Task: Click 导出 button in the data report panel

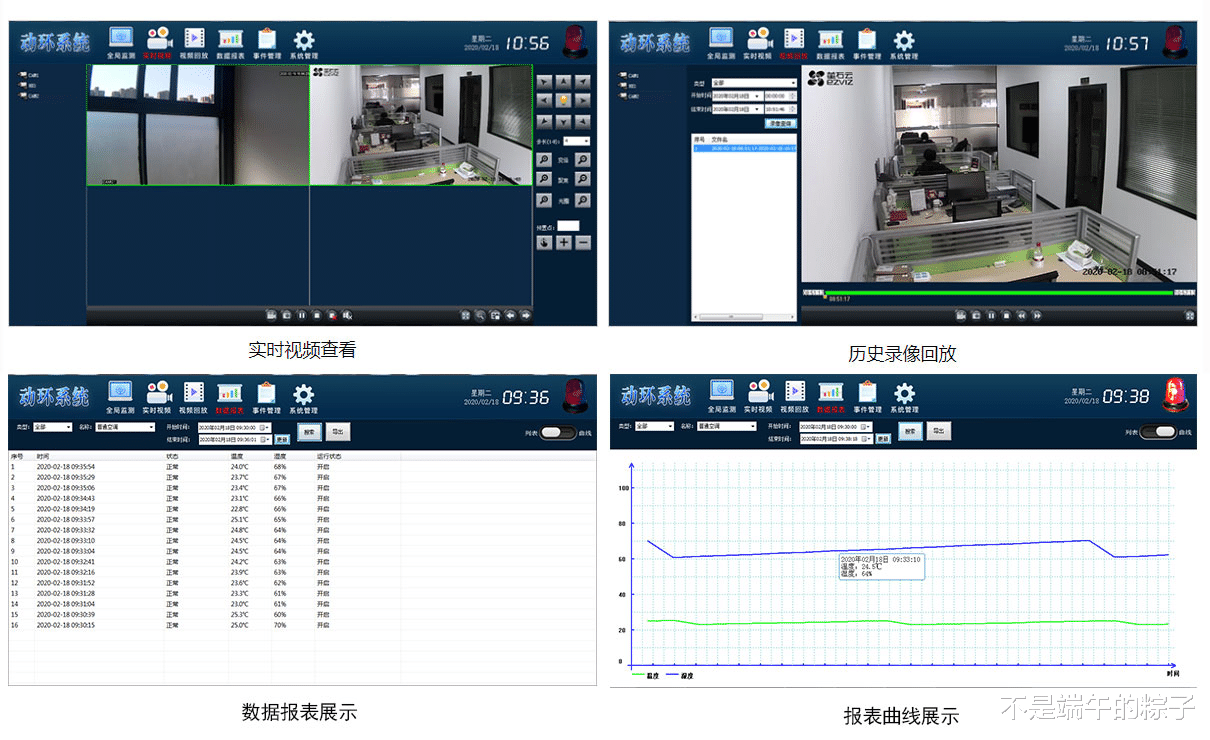Action: point(337,431)
